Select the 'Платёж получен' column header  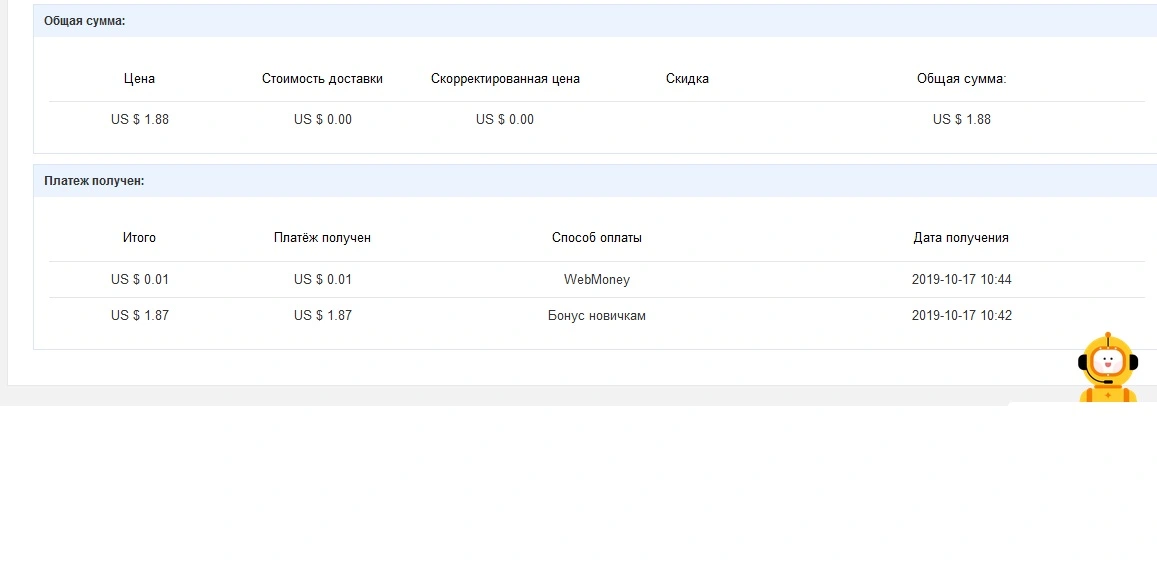[322, 238]
